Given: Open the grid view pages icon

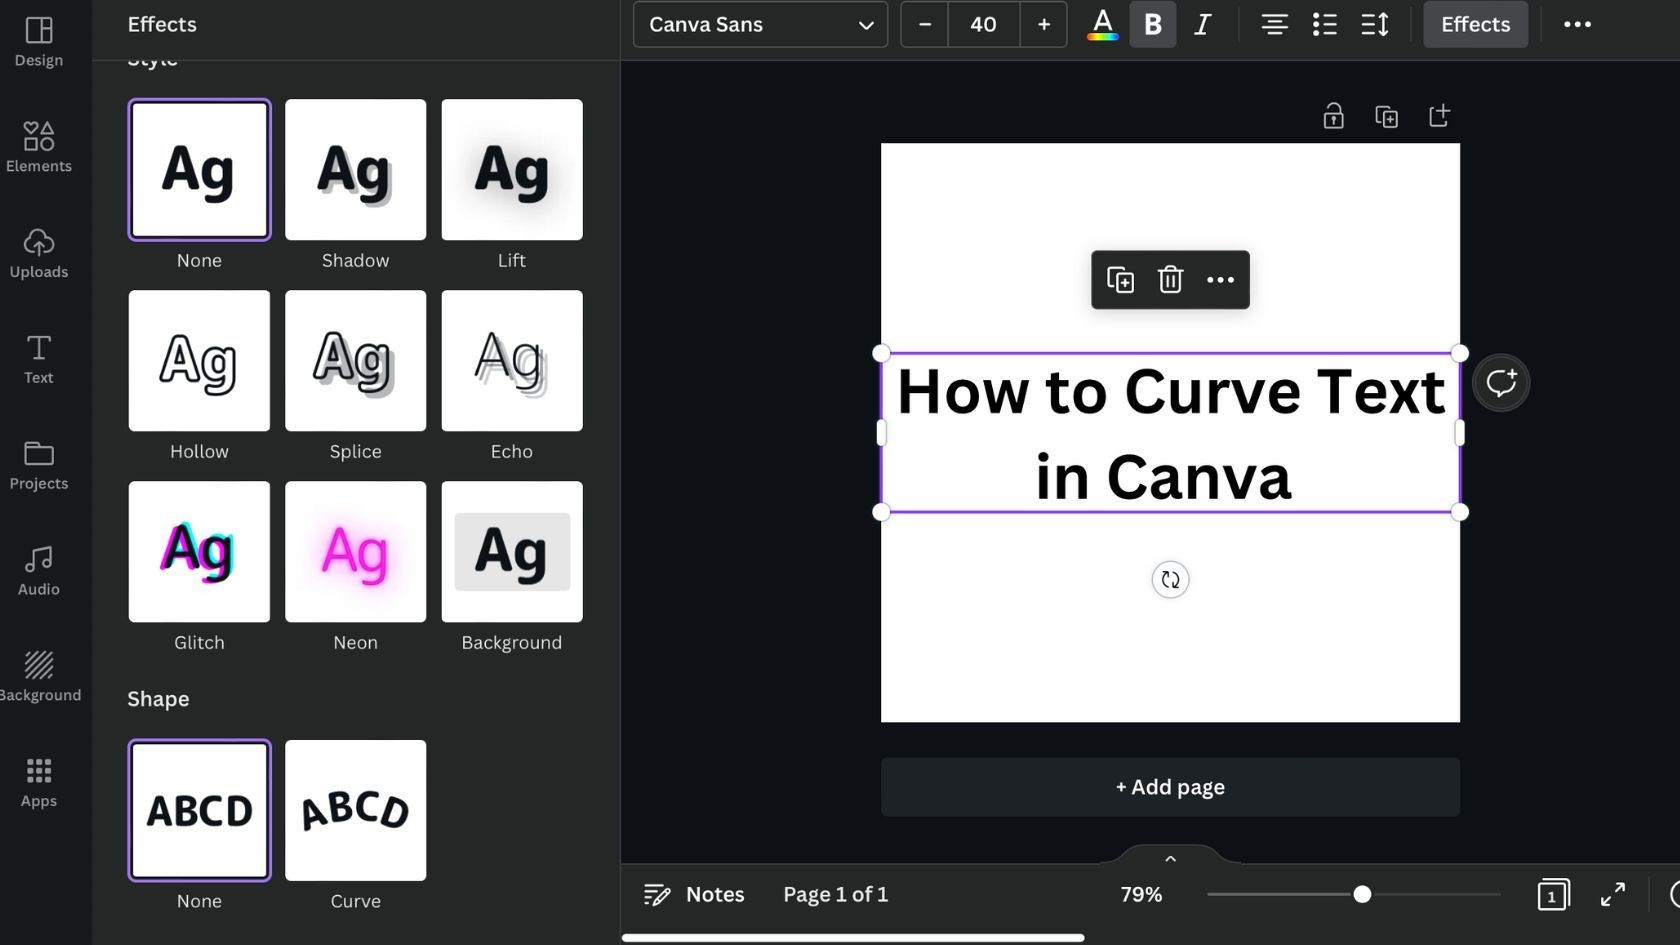Looking at the screenshot, I should pos(1553,894).
